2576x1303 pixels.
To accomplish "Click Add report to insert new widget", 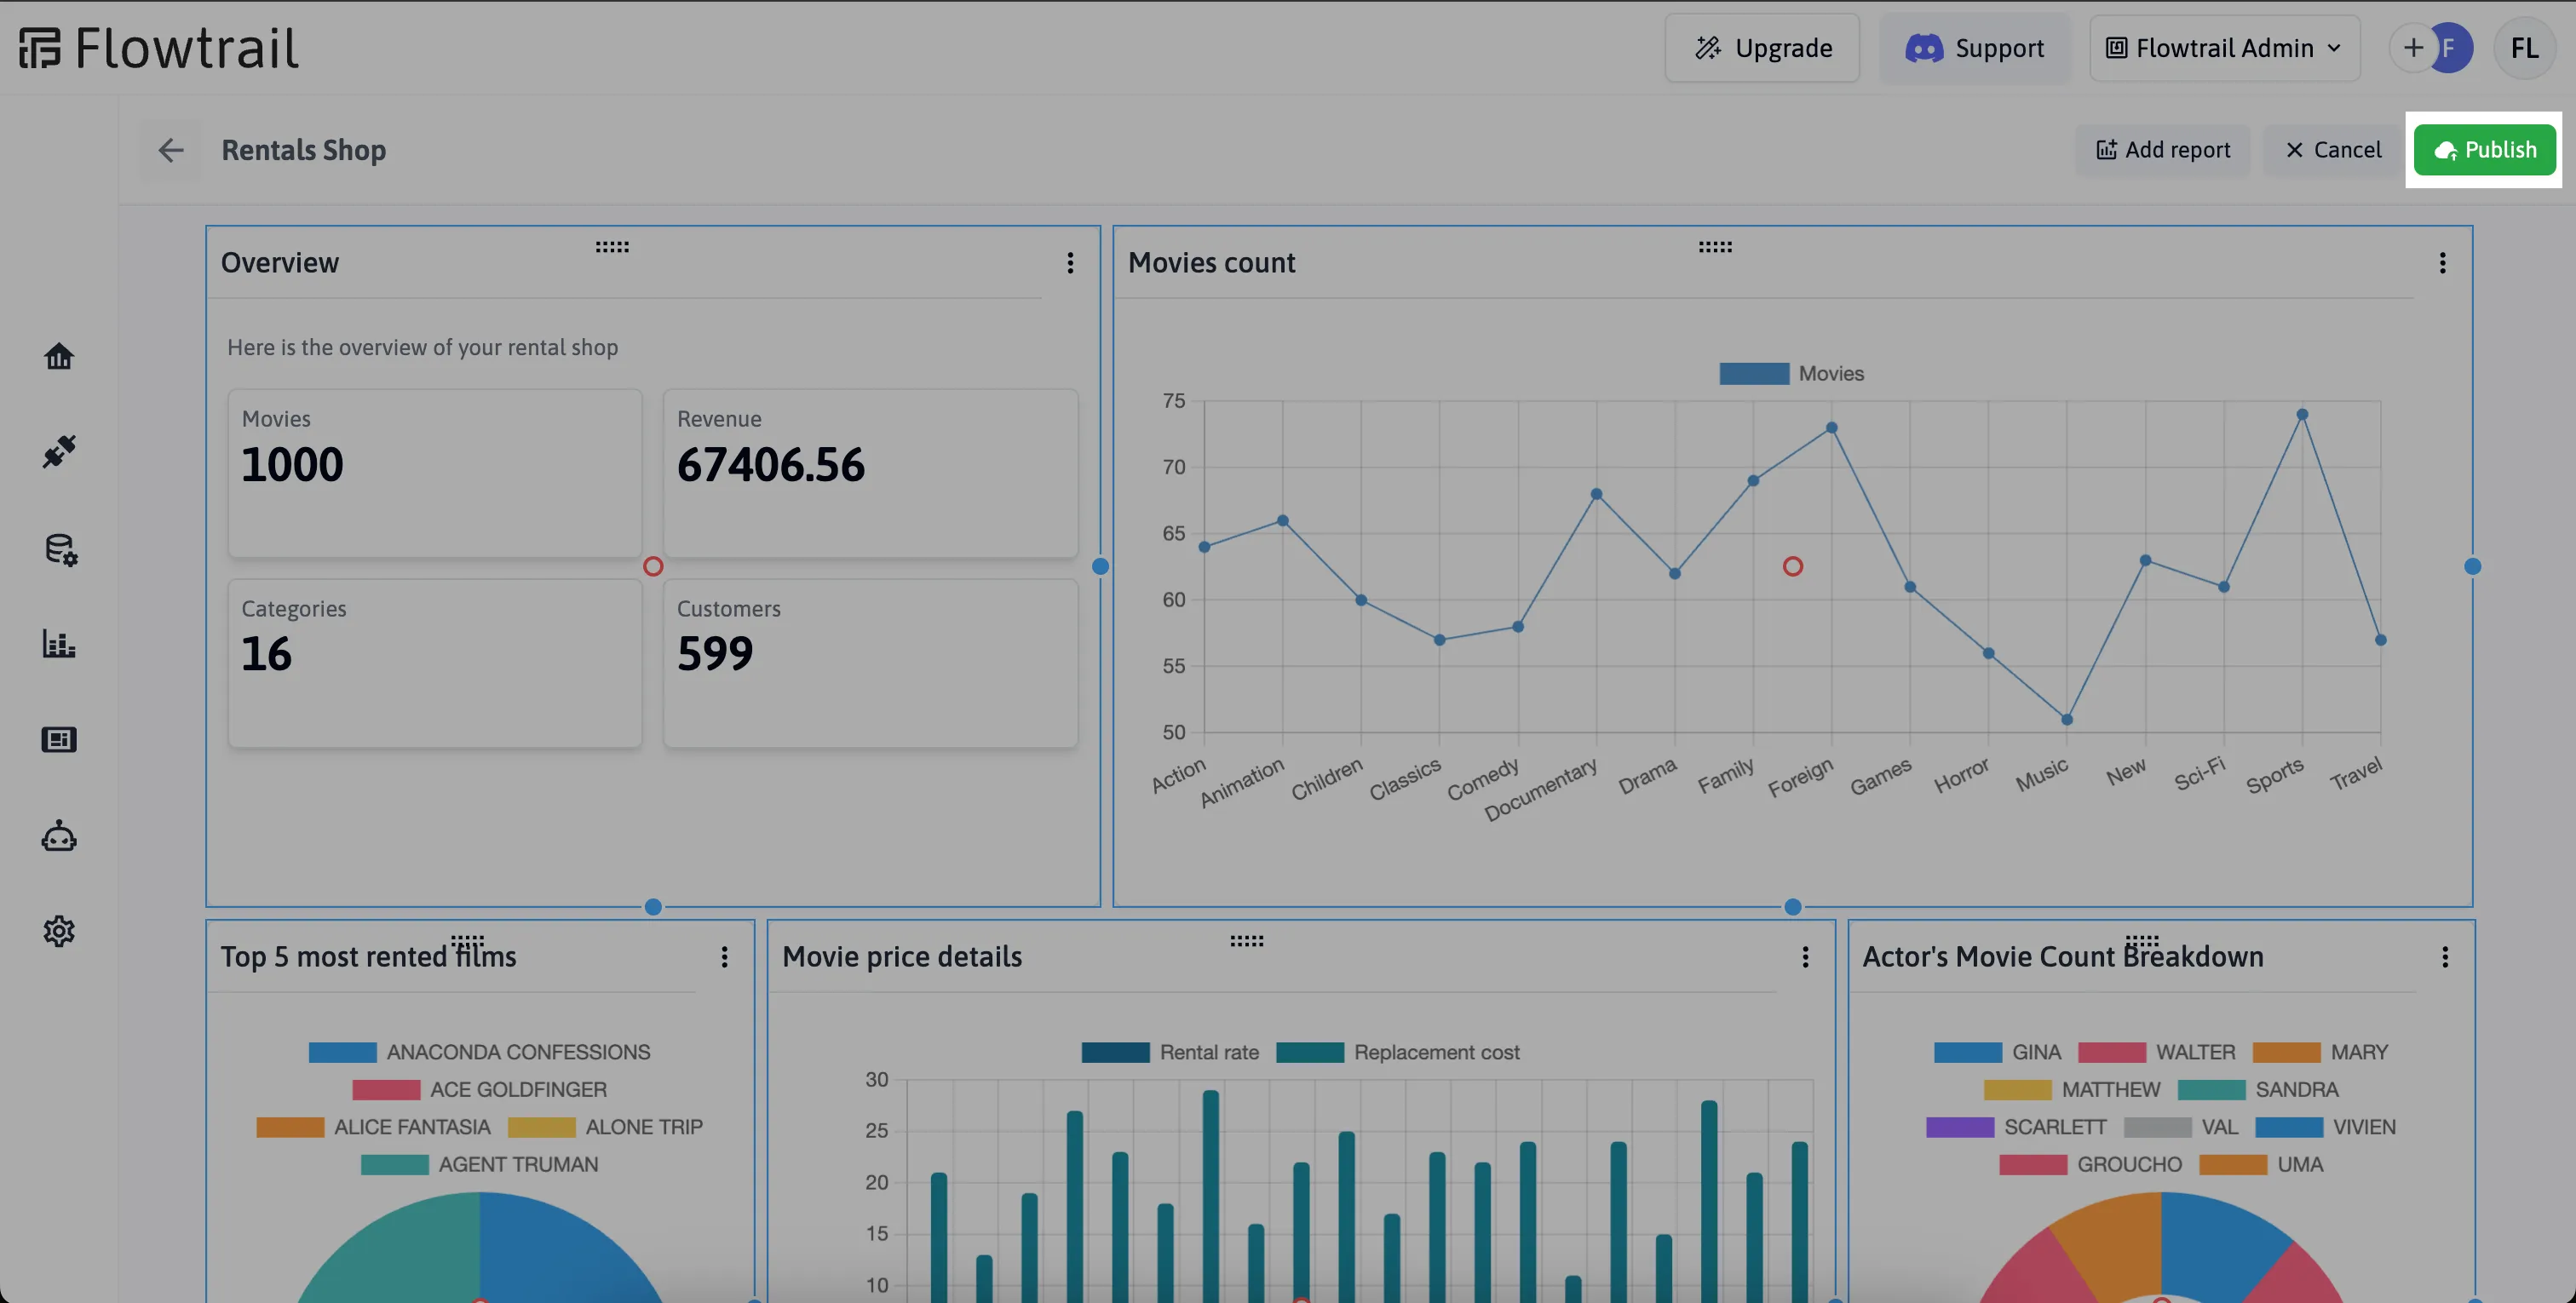I will [2164, 150].
